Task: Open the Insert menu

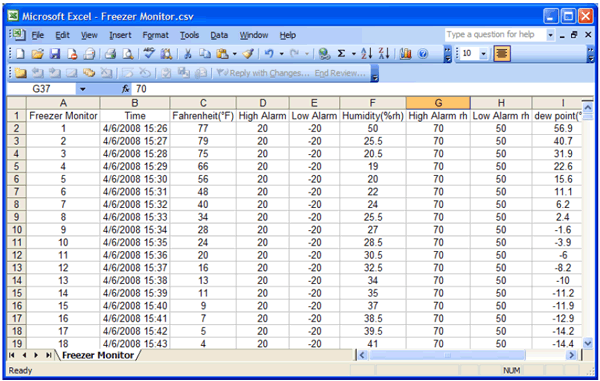Action: click(x=120, y=35)
